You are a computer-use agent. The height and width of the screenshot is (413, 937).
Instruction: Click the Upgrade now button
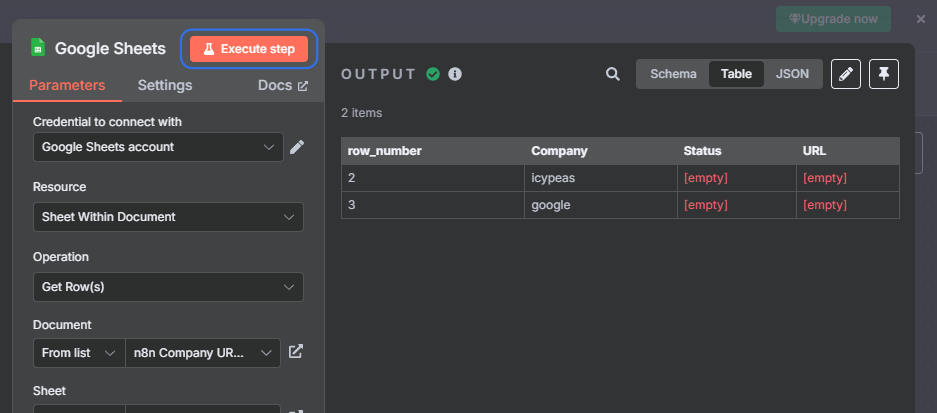click(834, 19)
